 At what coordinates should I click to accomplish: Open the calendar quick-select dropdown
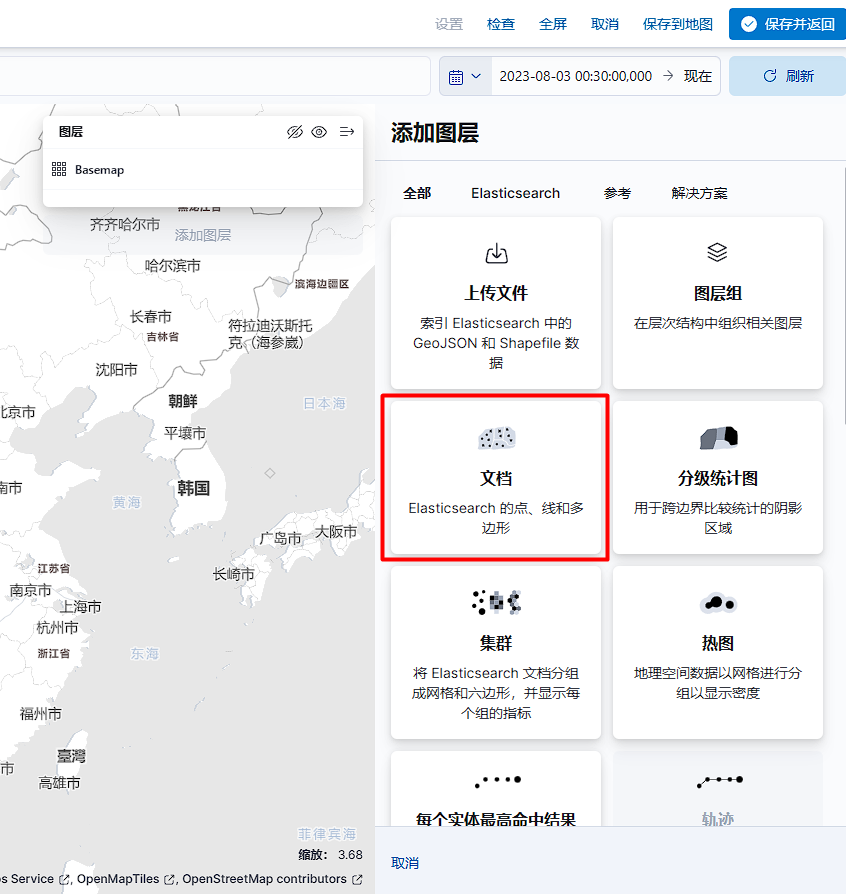[x=465, y=76]
